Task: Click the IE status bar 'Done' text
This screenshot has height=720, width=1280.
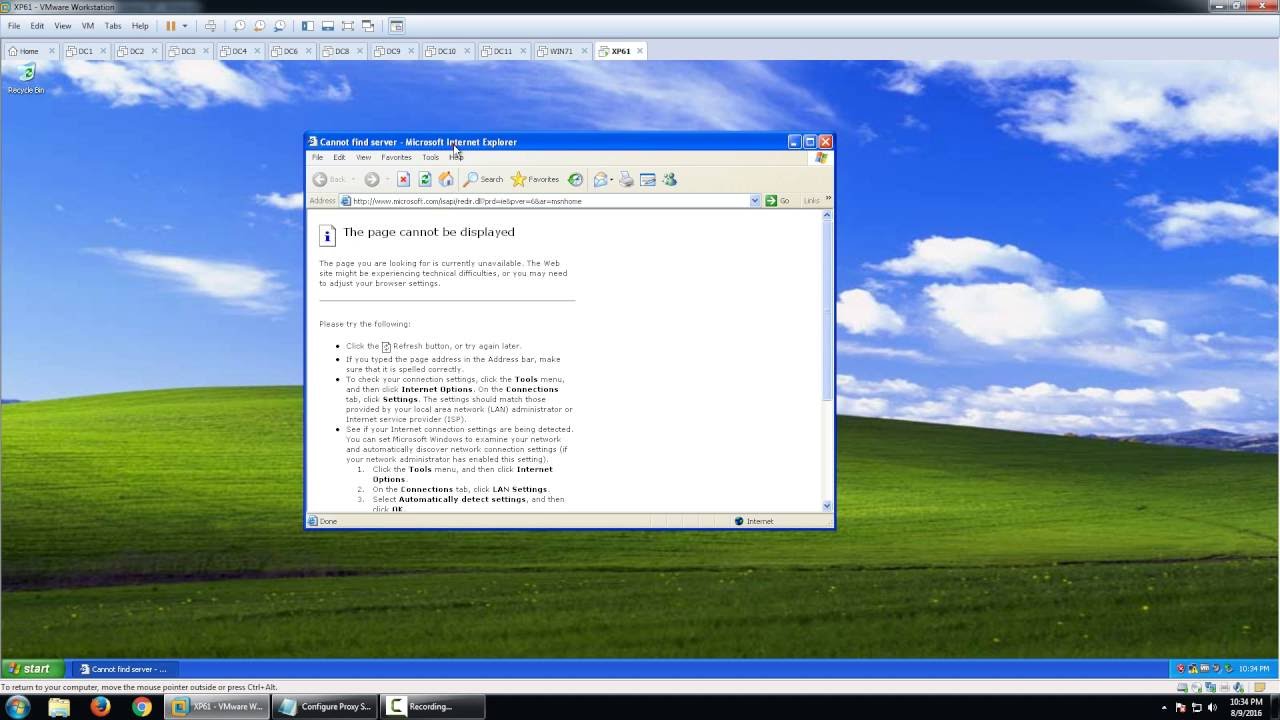Action: pyautogui.click(x=329, y=521)
